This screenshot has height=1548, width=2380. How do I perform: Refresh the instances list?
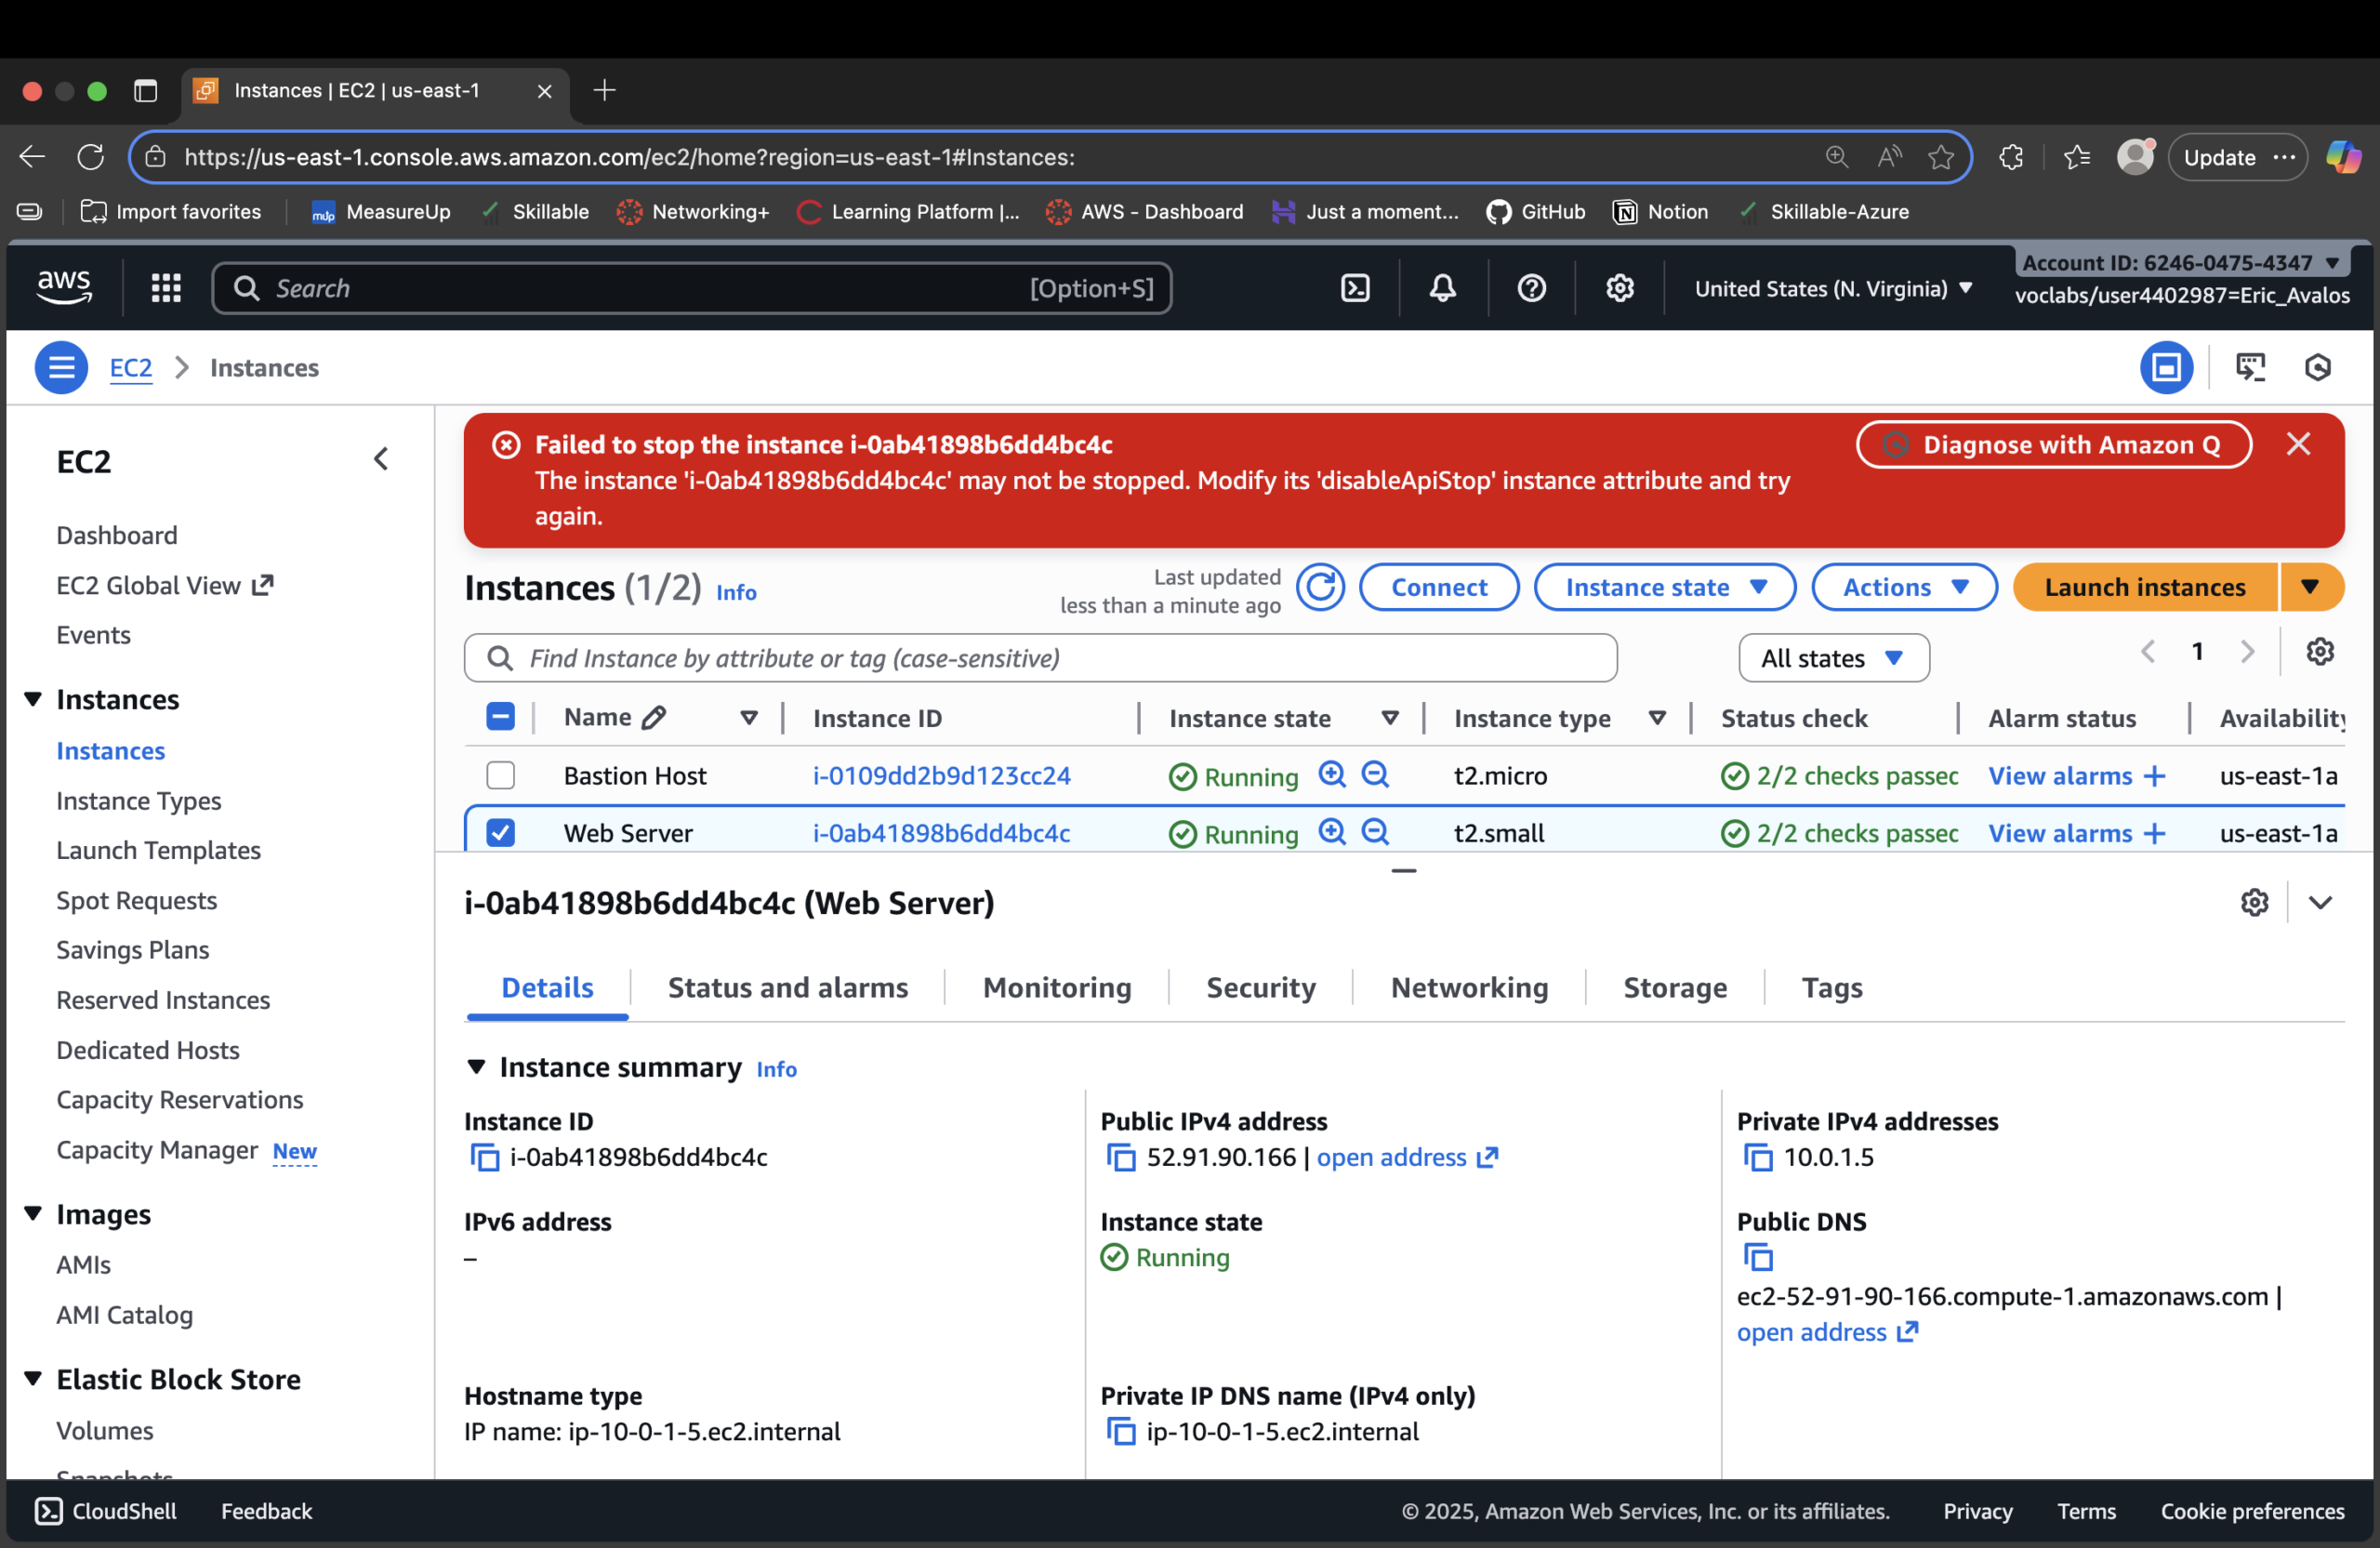tap(1321, 587)
